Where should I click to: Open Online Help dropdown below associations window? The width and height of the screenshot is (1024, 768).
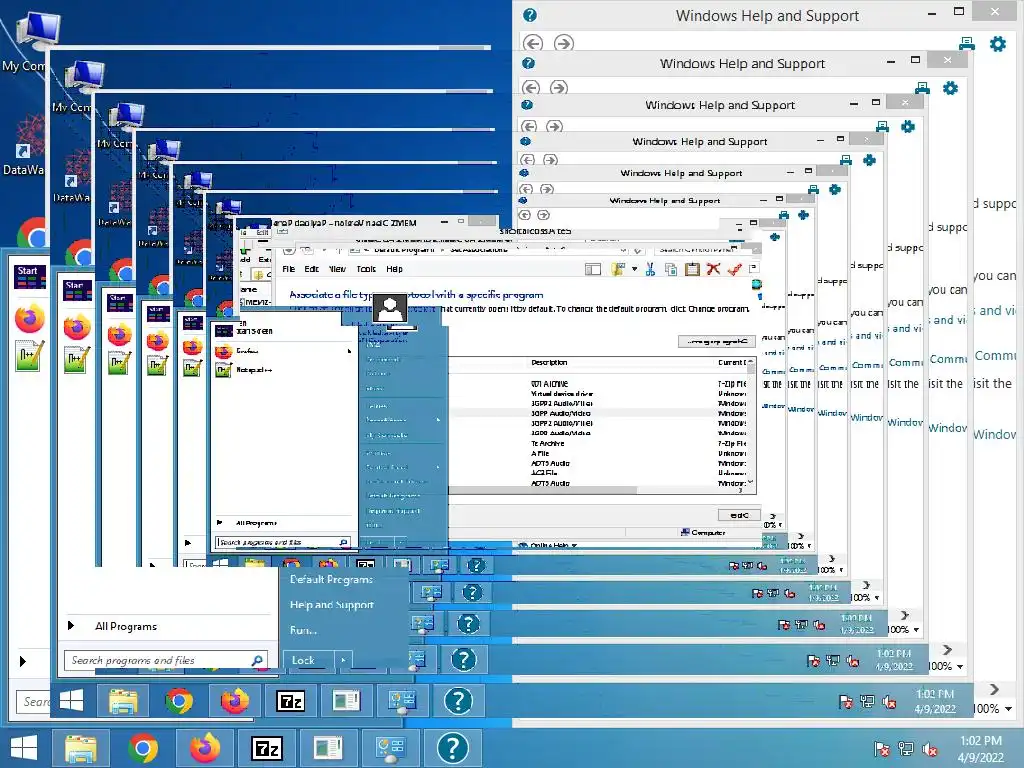click(547, 546)
